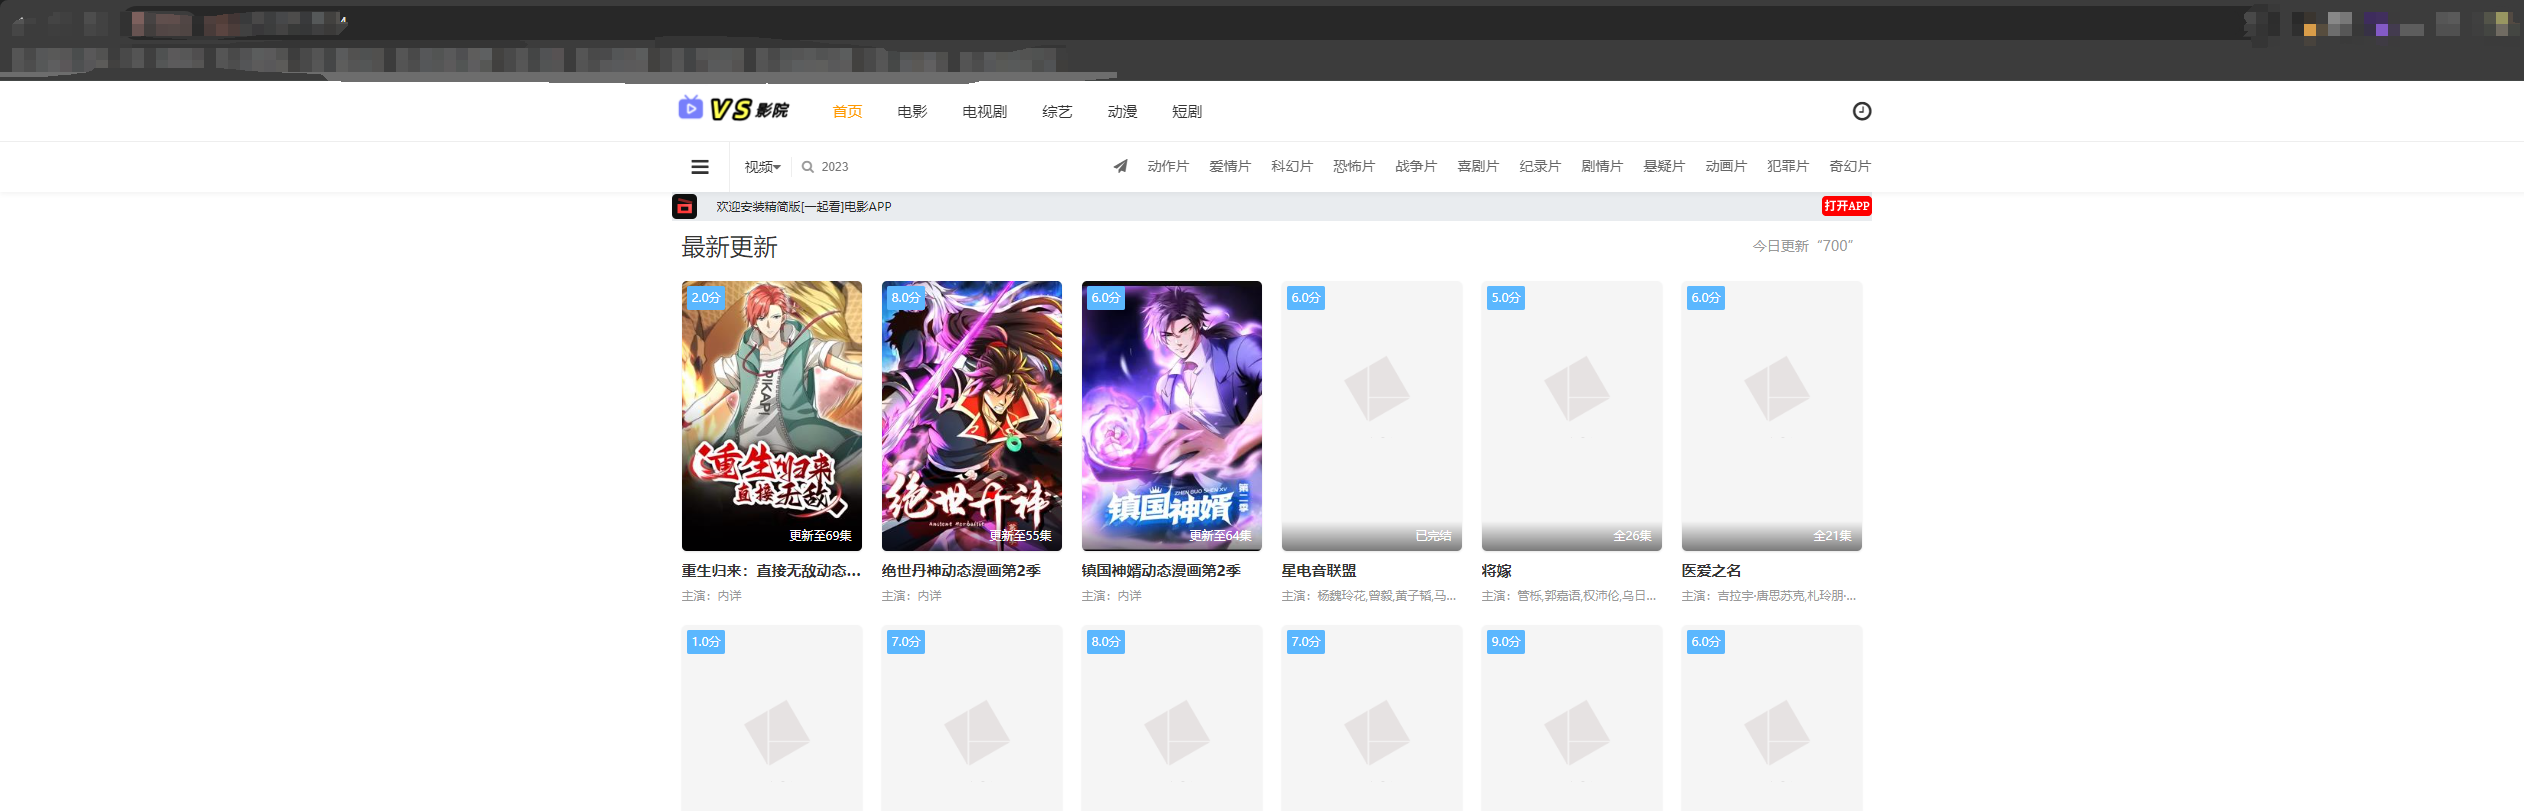Click the 5.0分 score badge on 将嫁

[x=1506, y=298]
